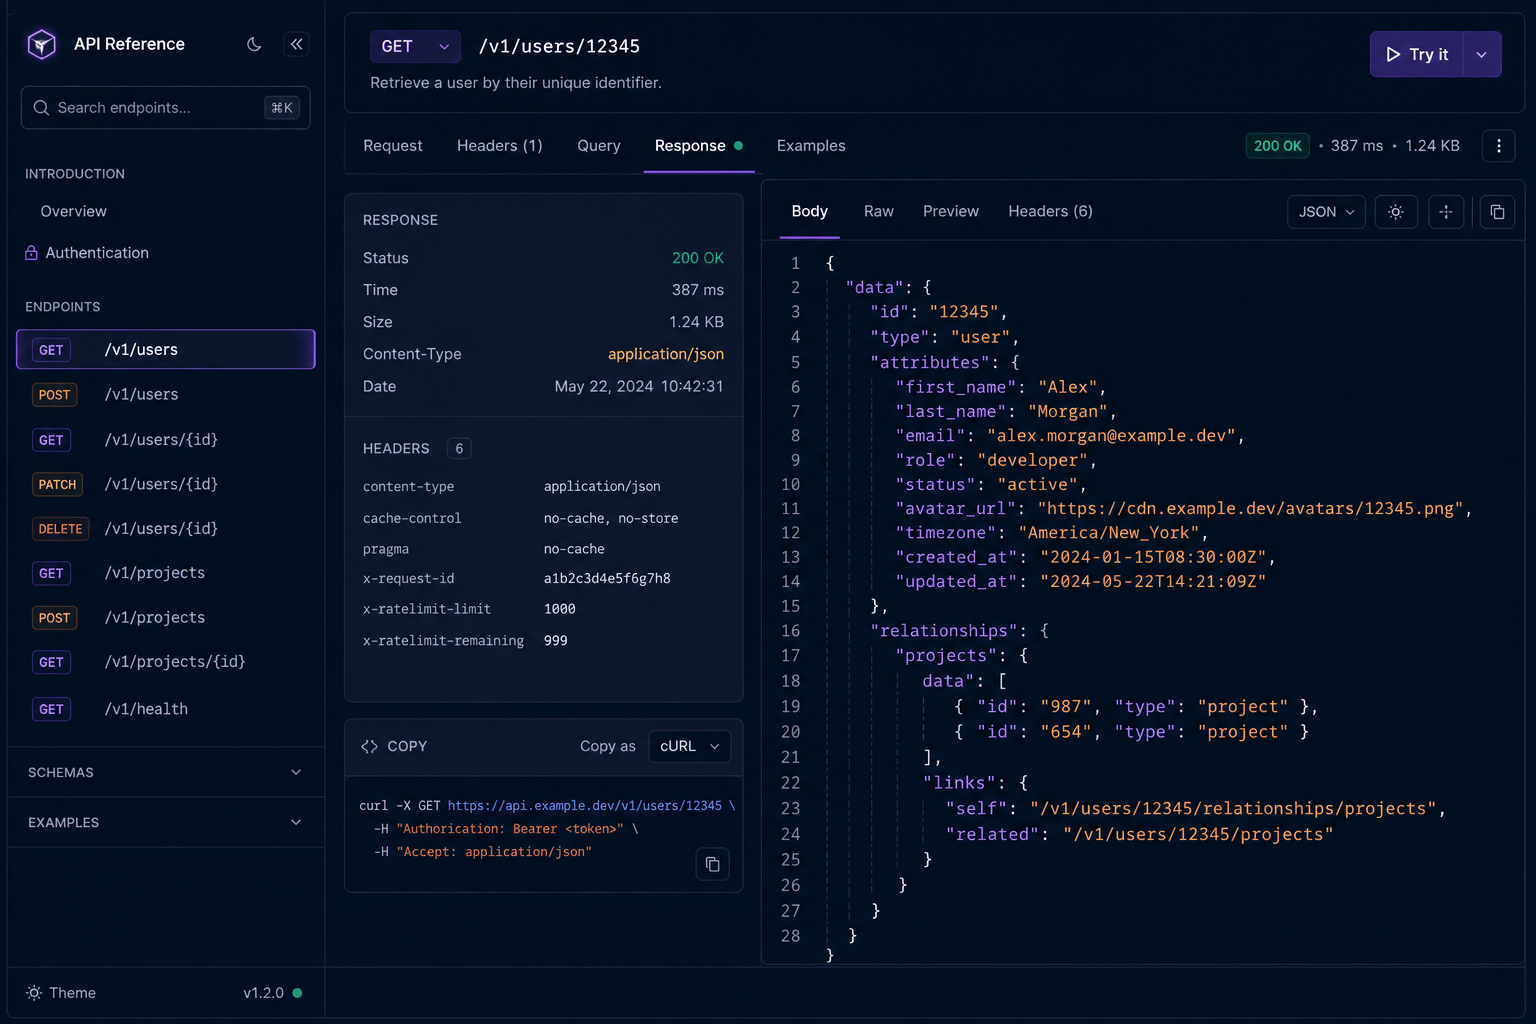Switch to the Headers (1) tab
This screenshot has width=1536, height=1024.
point(500,146)
